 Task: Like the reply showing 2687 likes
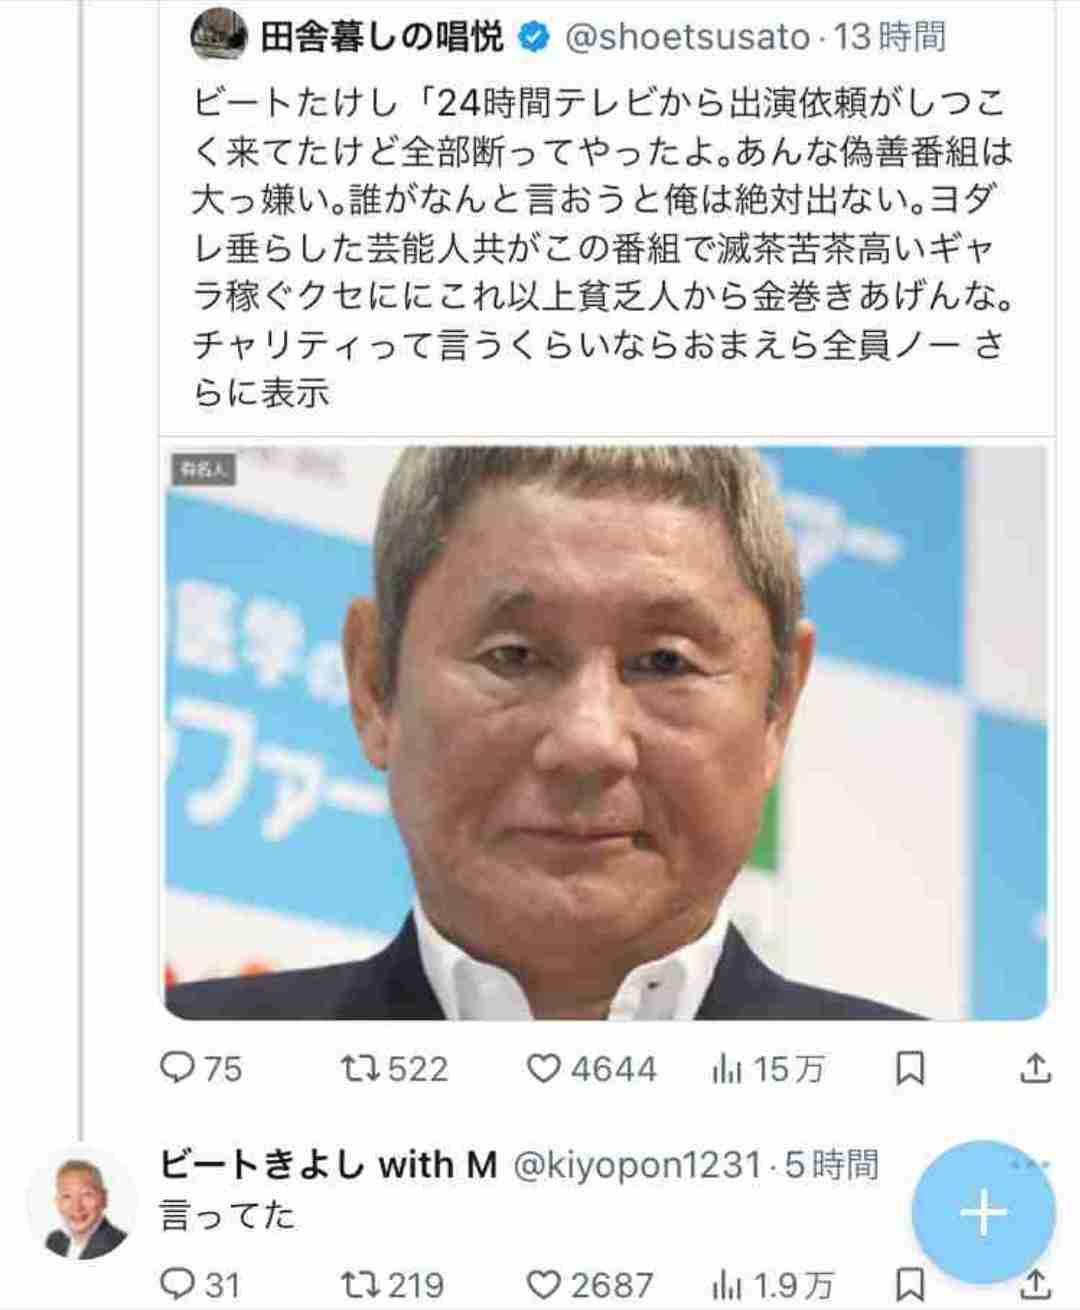coord(590,1284)
